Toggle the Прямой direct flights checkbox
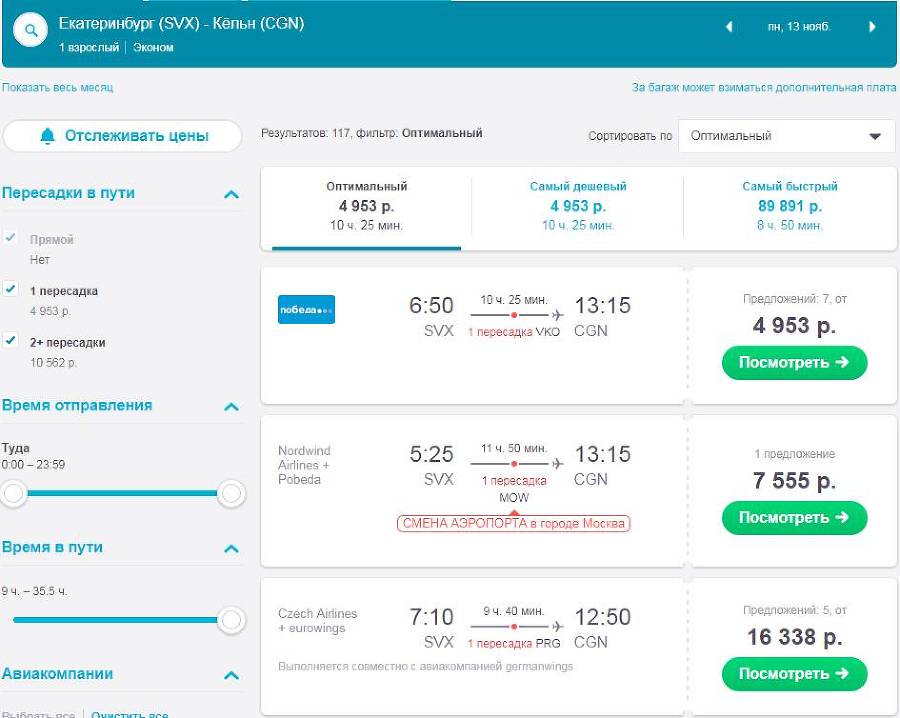Screen dimensions: 900x718 point(11,238)
